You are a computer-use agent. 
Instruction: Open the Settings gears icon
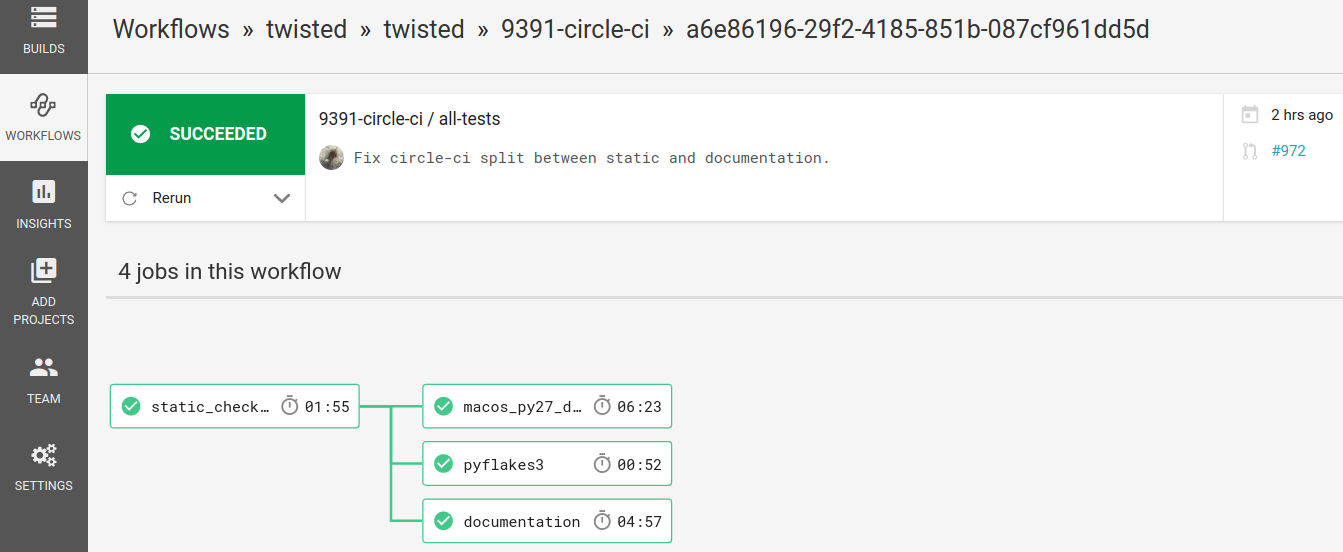(44, 456)
